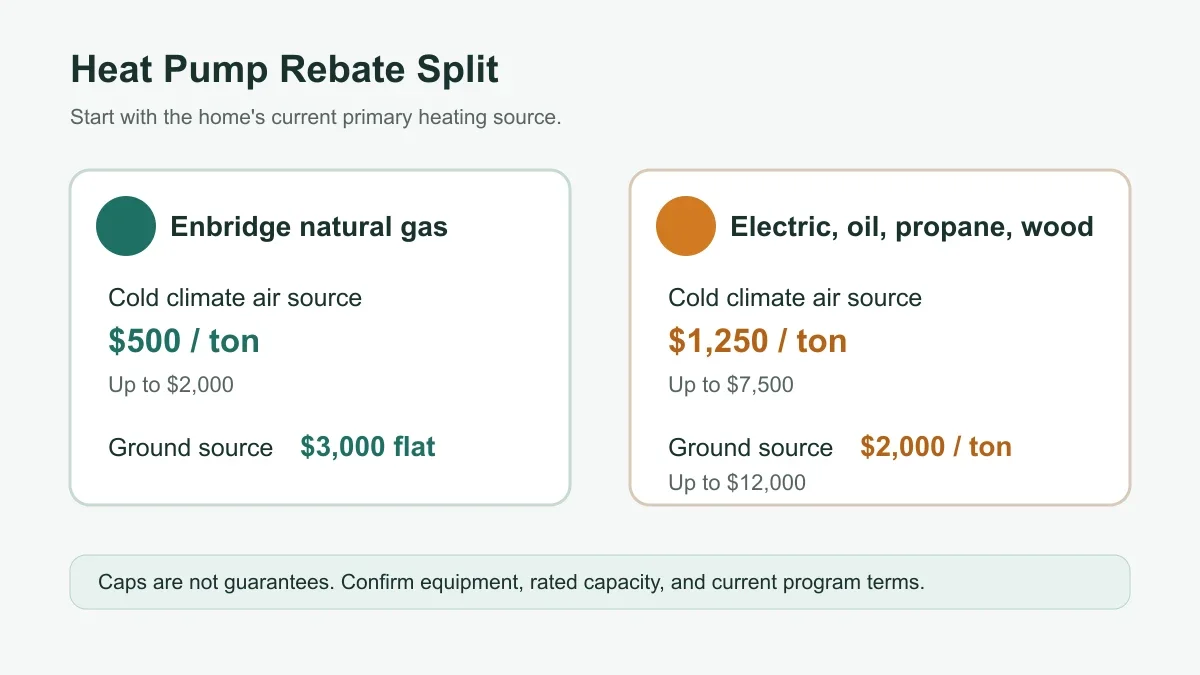Viewport: 1200px width, 675px height.
Task: Click the "Up to $2,000" cap text
Action: pyautogui.click(x=171, y=385)
